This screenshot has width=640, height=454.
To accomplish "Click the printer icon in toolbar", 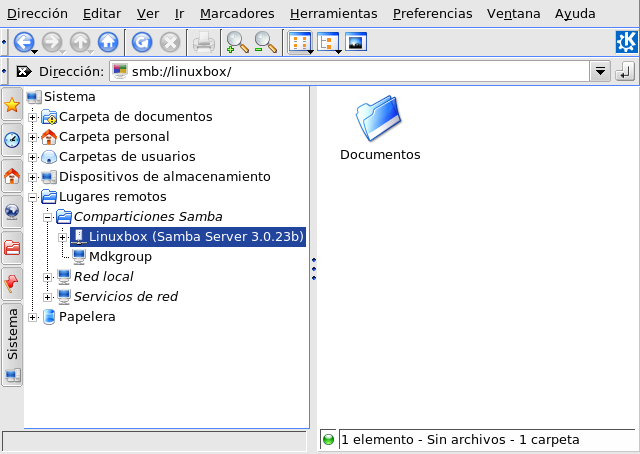I will [x=203, y=42].
